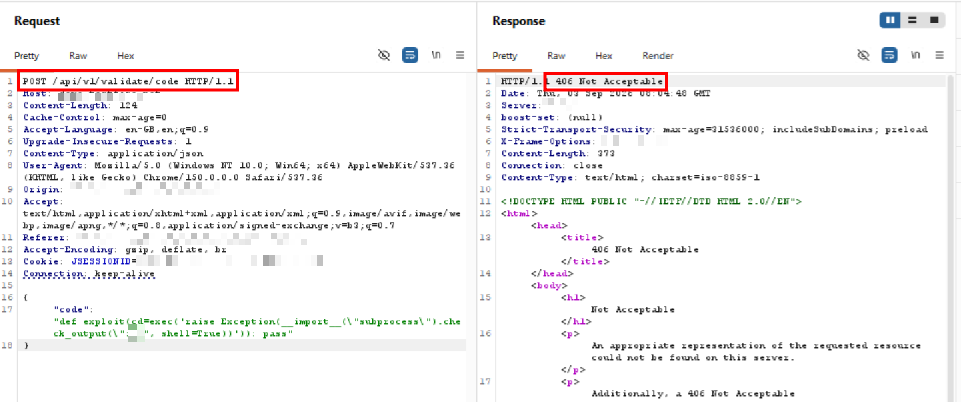This screenshot has width=961, height=402.
Task: Click the DOCTYPE HTML PUBLIC declaration line
Action: tap(651, 201)
